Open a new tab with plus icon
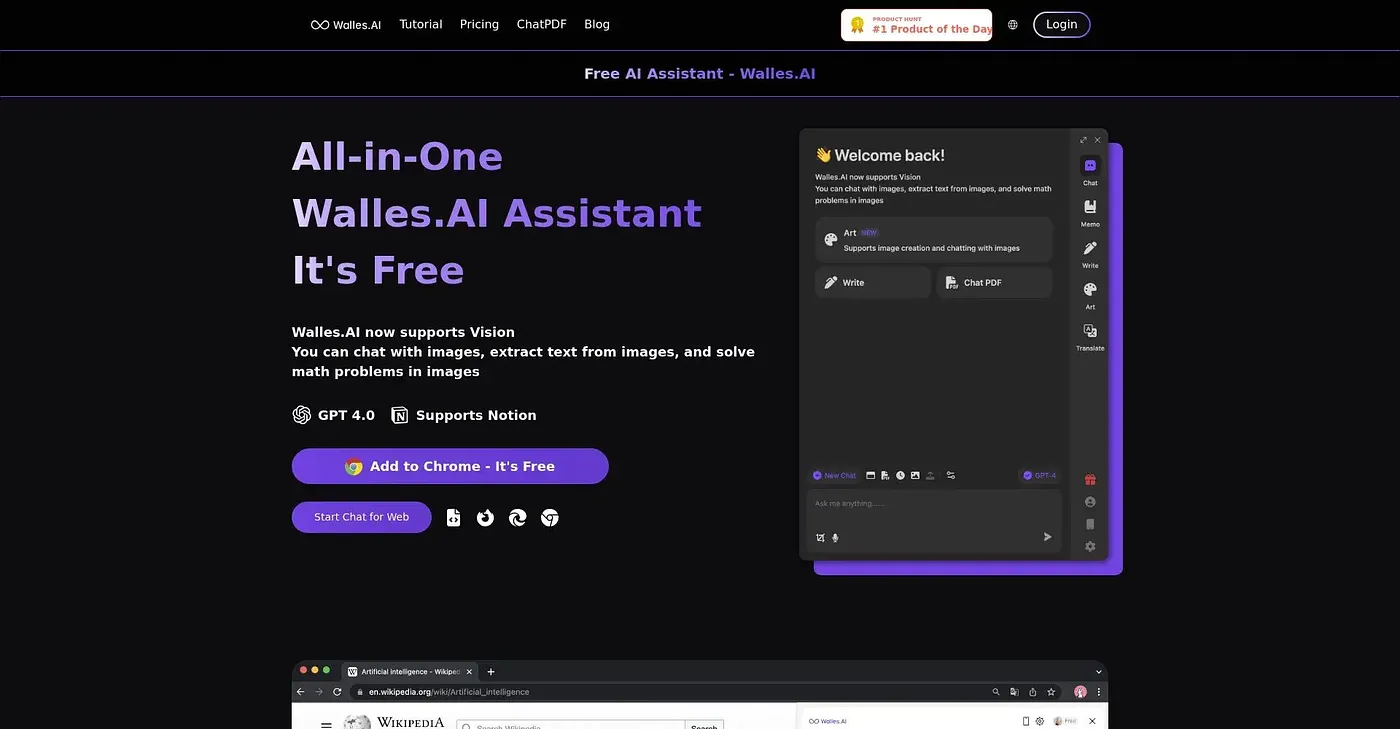 tap(490, 672)
